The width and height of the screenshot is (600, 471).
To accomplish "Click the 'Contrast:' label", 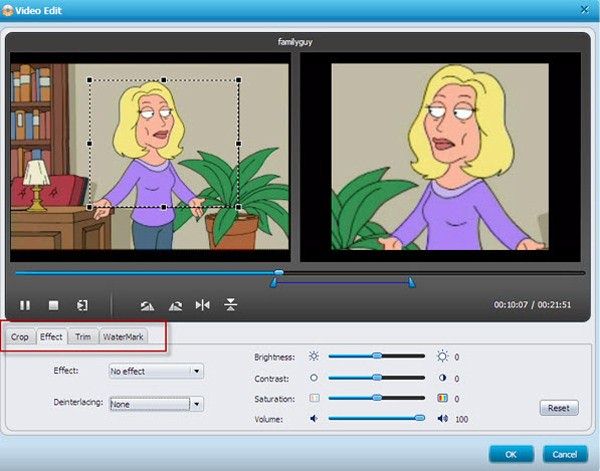I will pyautogui.click(x=271, y=378).
